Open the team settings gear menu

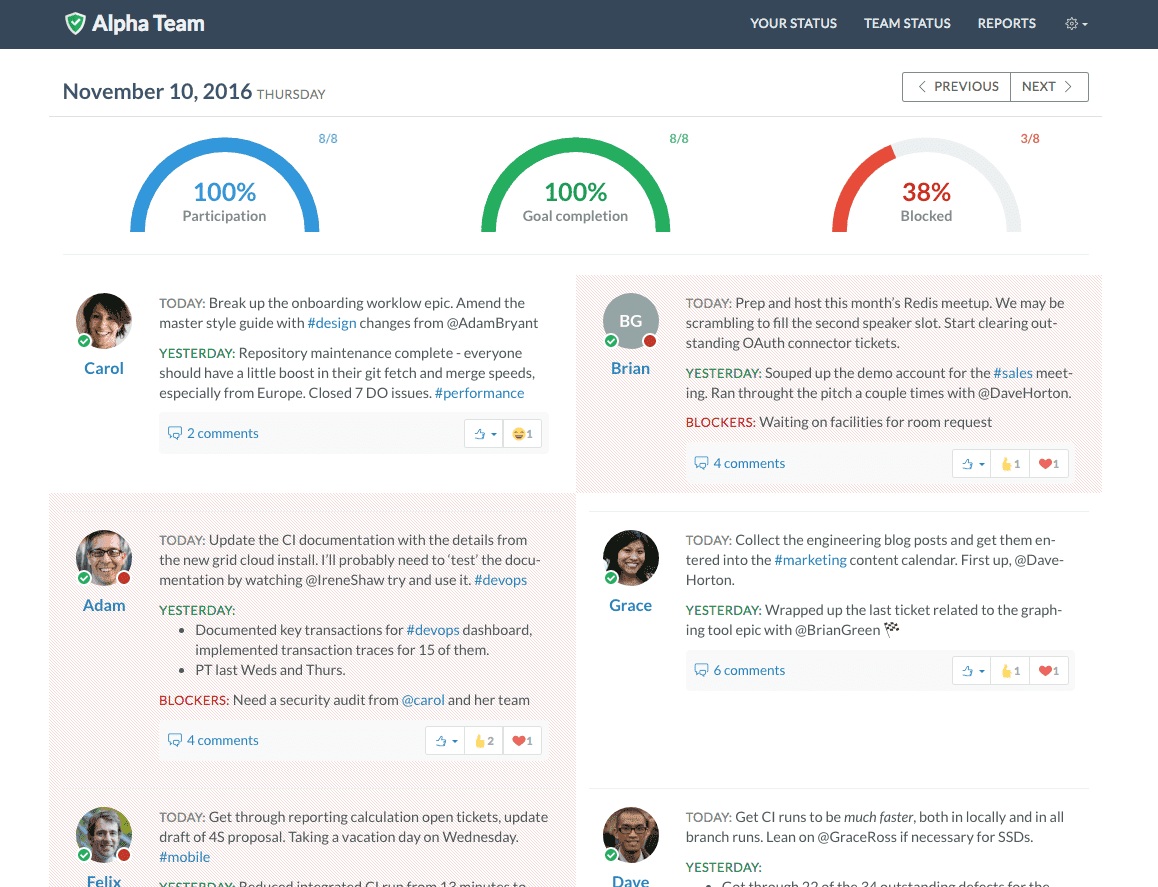[x=1074, y=23]
